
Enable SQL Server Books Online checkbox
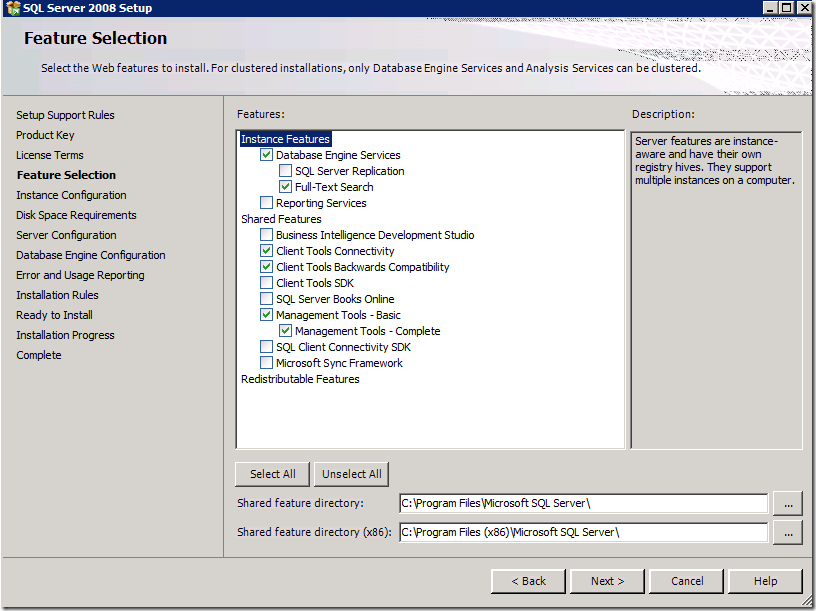click(266, 299)
